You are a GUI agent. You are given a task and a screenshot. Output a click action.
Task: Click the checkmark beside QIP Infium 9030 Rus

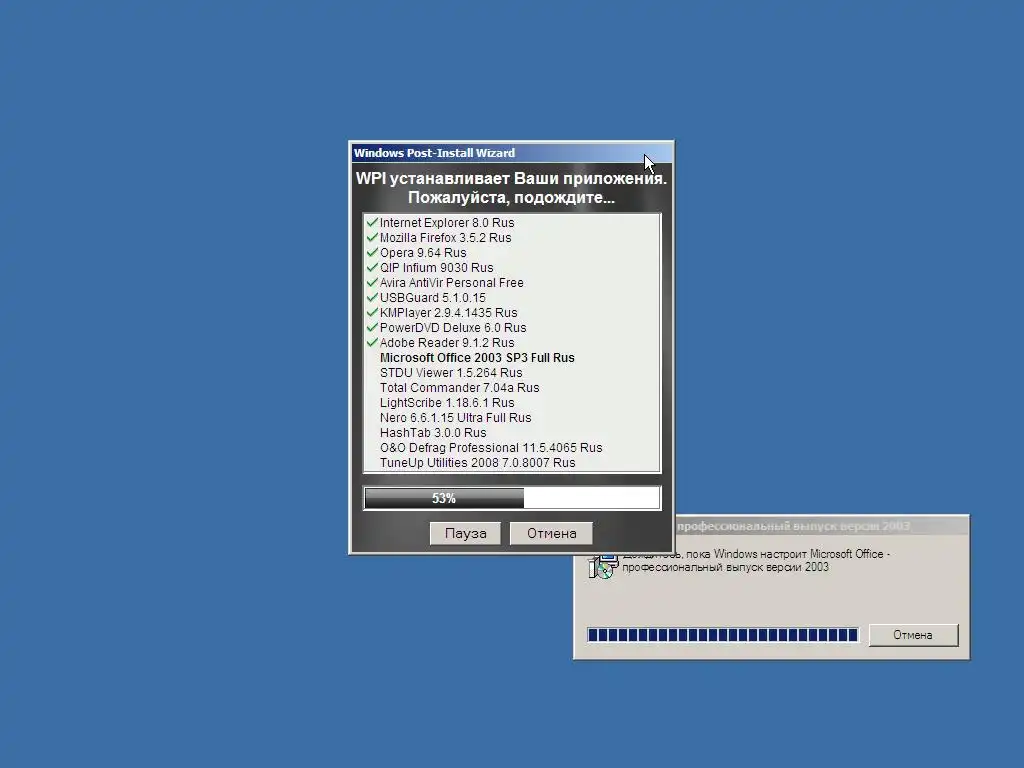pos(372,267)
